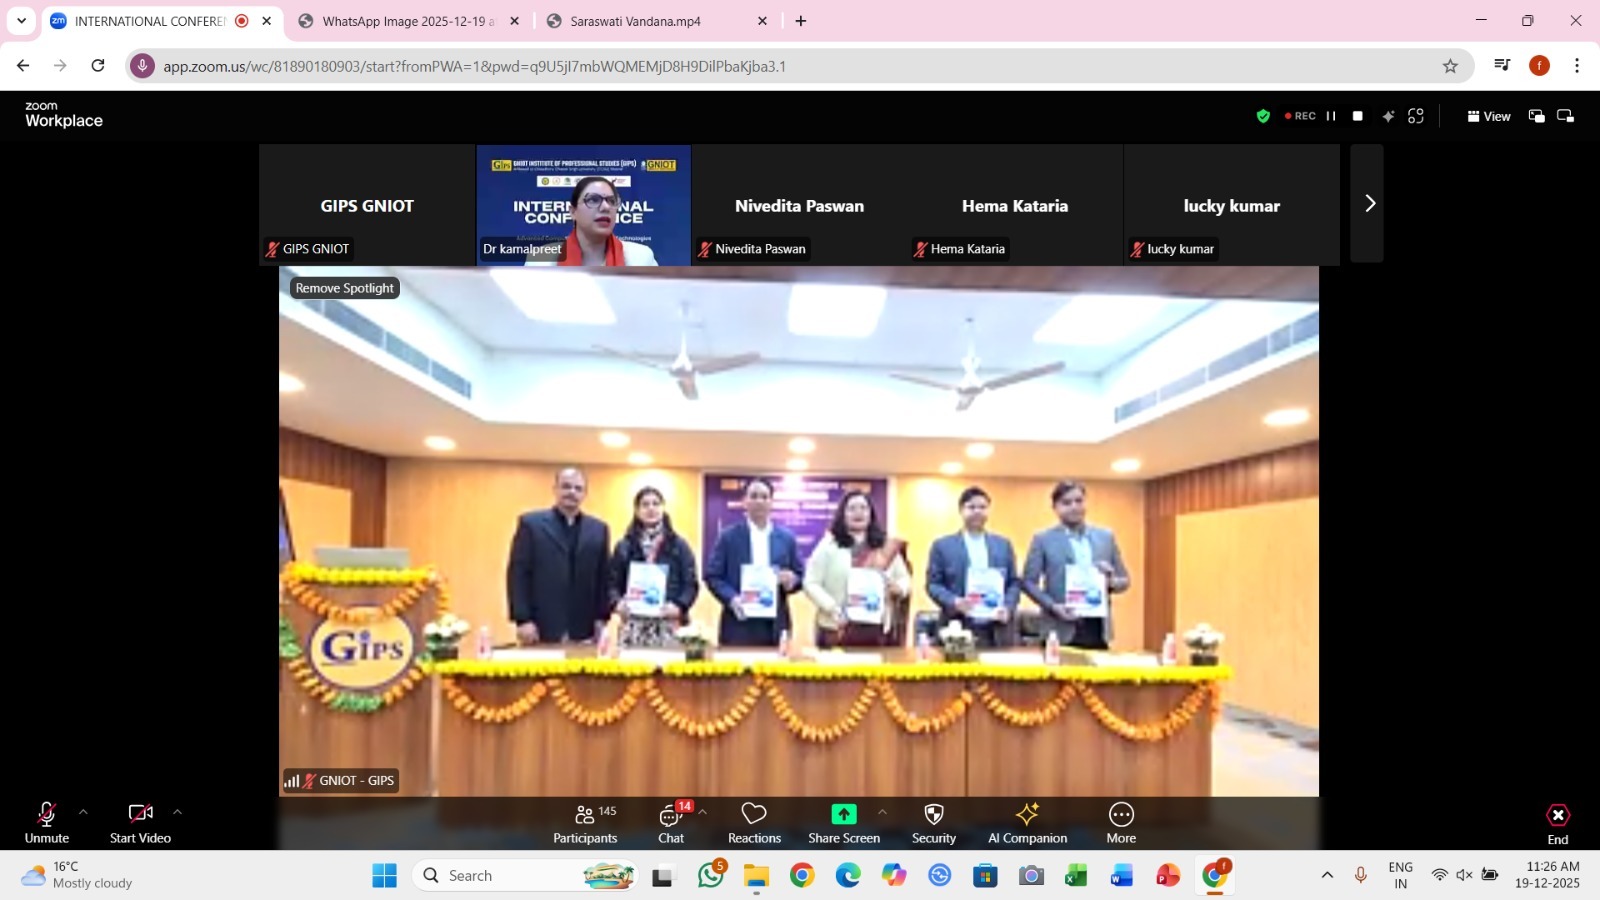Screen dimensions: 1600x900
Task: Launch the AI Companion
Action: [x=1027, y=823]
